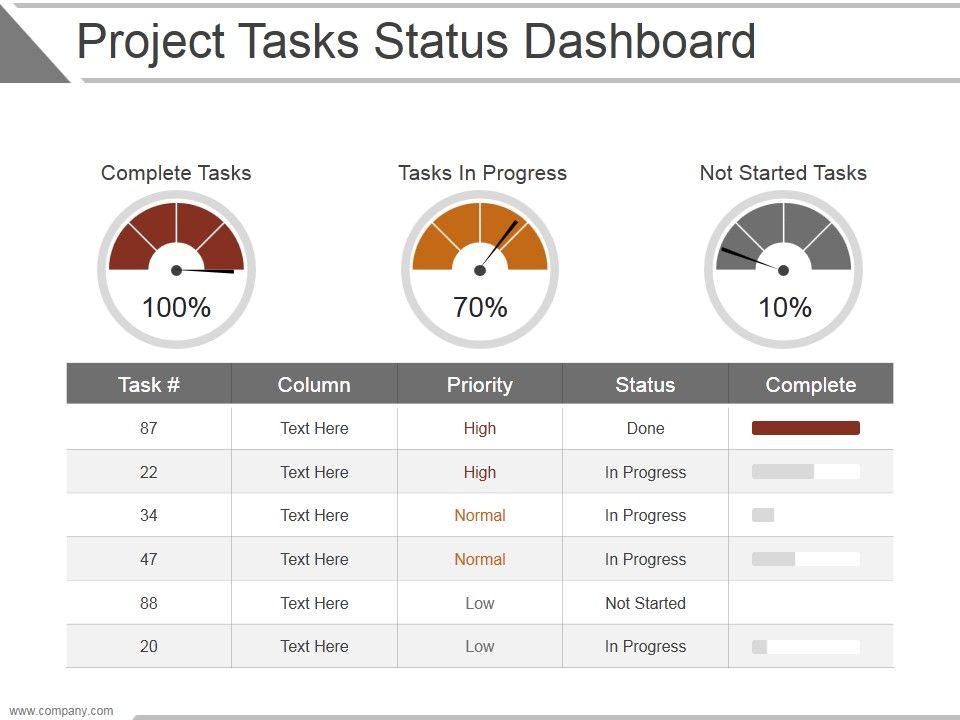The width and height of the screenshot is (960, 720).
Task: Click the progress bar for task 22
Action: pos(806,472)
